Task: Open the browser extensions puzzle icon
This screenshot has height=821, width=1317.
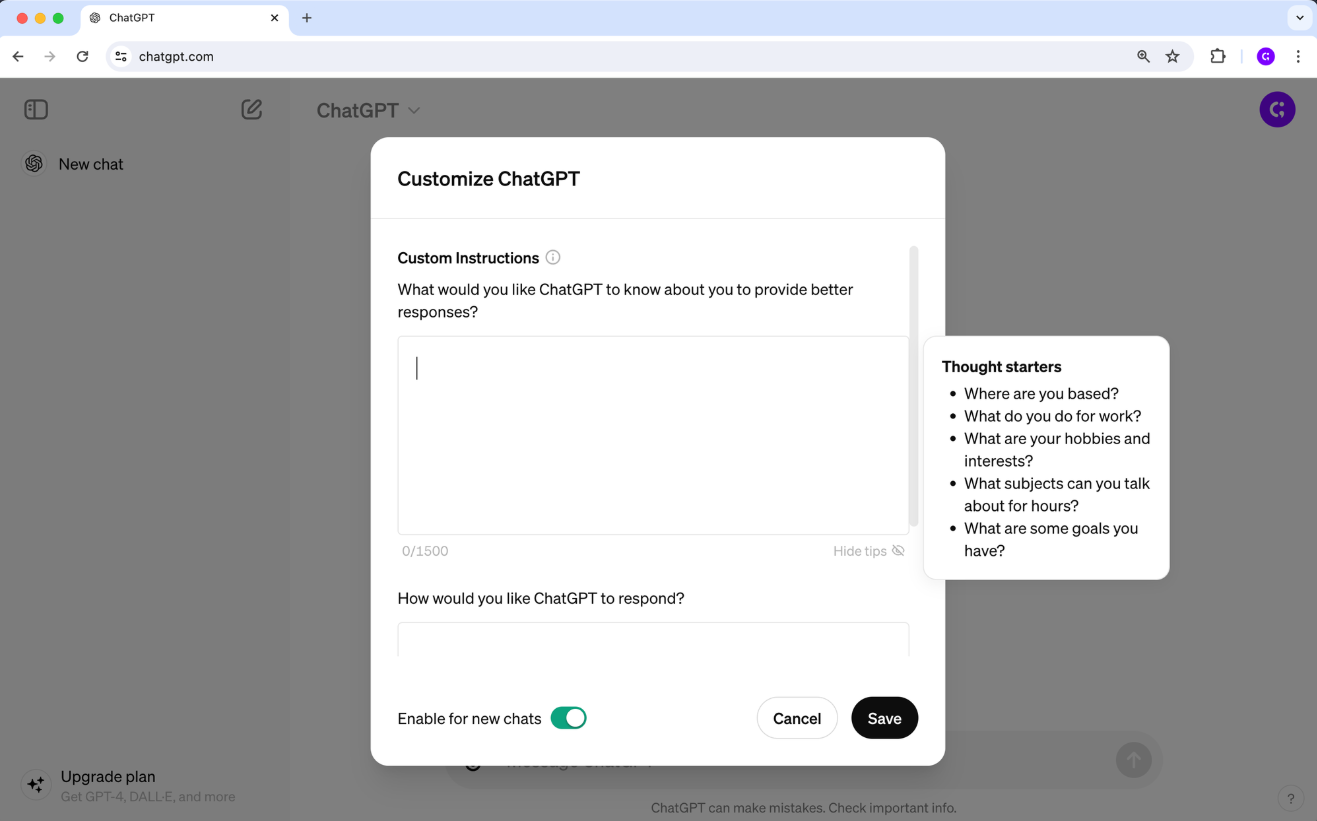Action: tap(1217, 57)
